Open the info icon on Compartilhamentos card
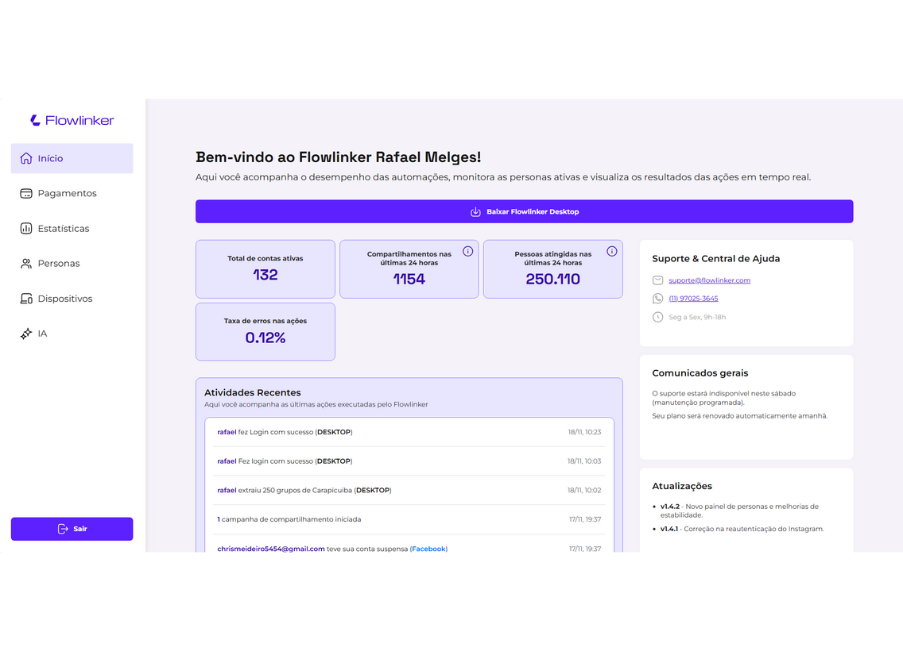This screenshot has width=903, height=651. 469,251
